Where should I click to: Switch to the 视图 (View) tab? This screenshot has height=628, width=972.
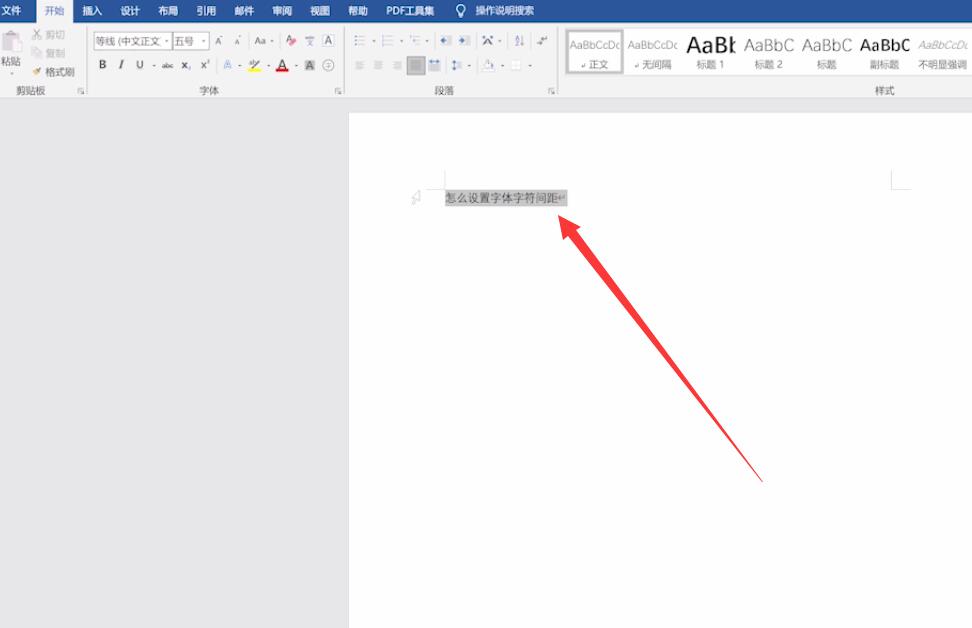click(x=320, y=11)
